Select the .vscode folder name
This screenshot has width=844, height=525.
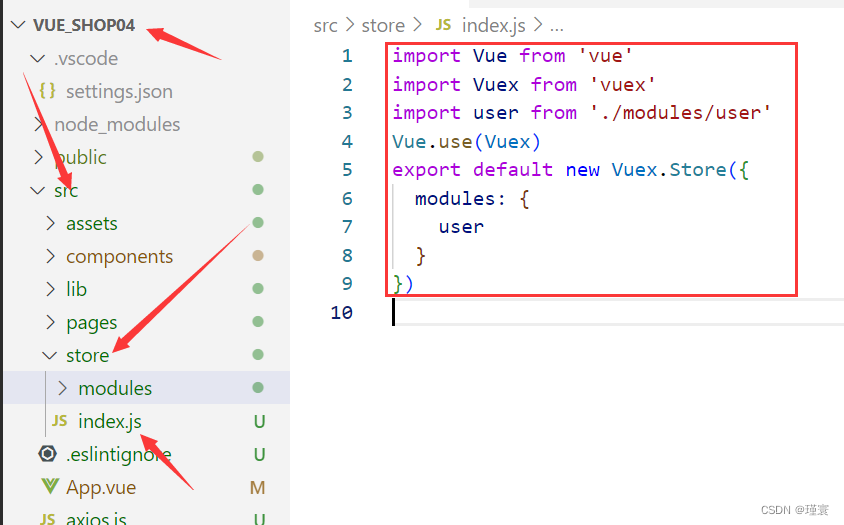pyautogui.click(x=86, y=58)
